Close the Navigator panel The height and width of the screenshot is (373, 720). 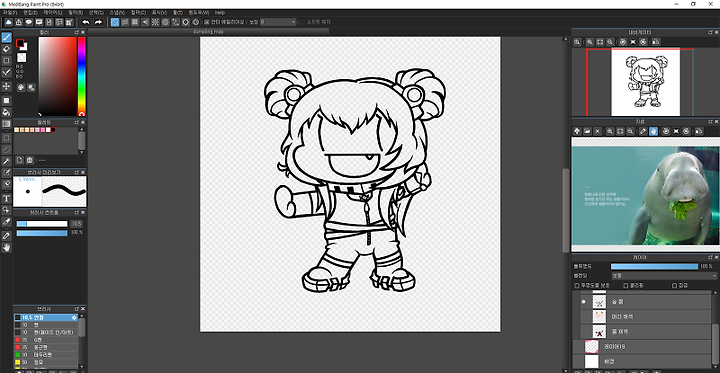[716, 32]
